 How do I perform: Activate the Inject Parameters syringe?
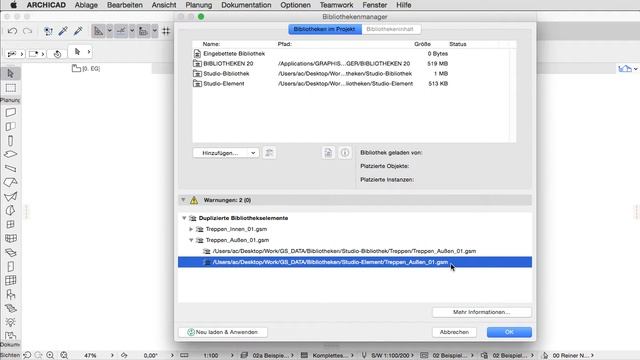click(78, 31)
